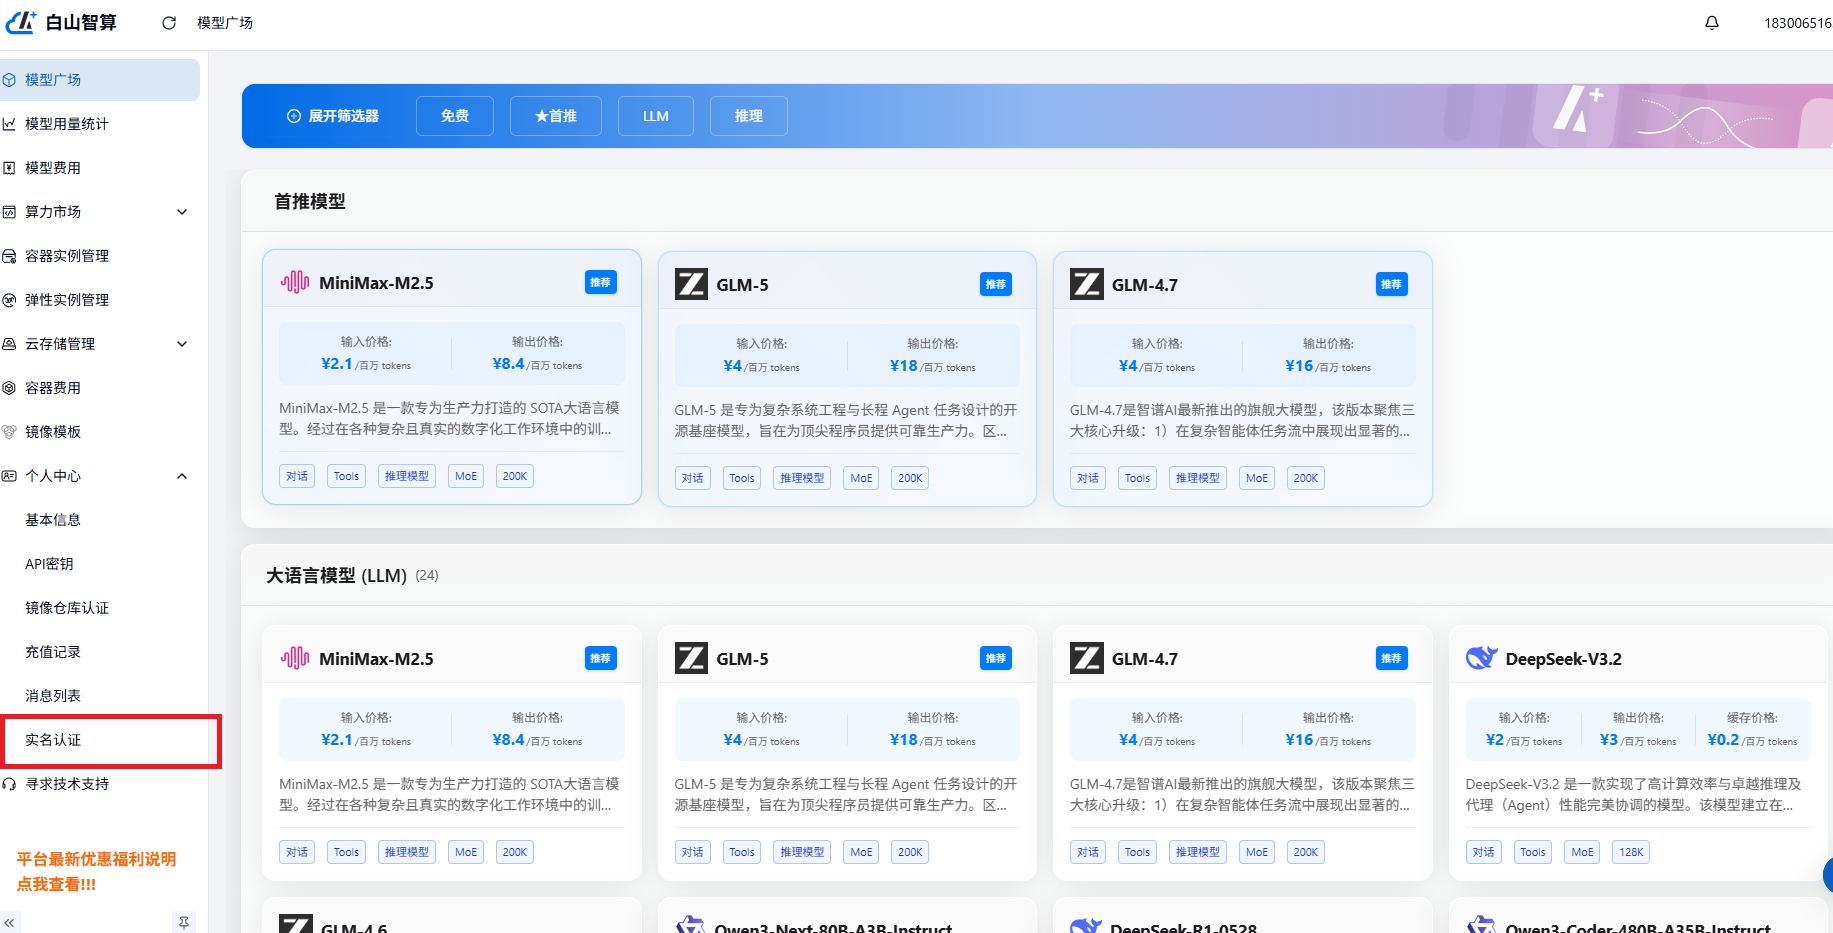
Task: Click 展开筛选器 to show filters
Action: (x=333, y=115)
